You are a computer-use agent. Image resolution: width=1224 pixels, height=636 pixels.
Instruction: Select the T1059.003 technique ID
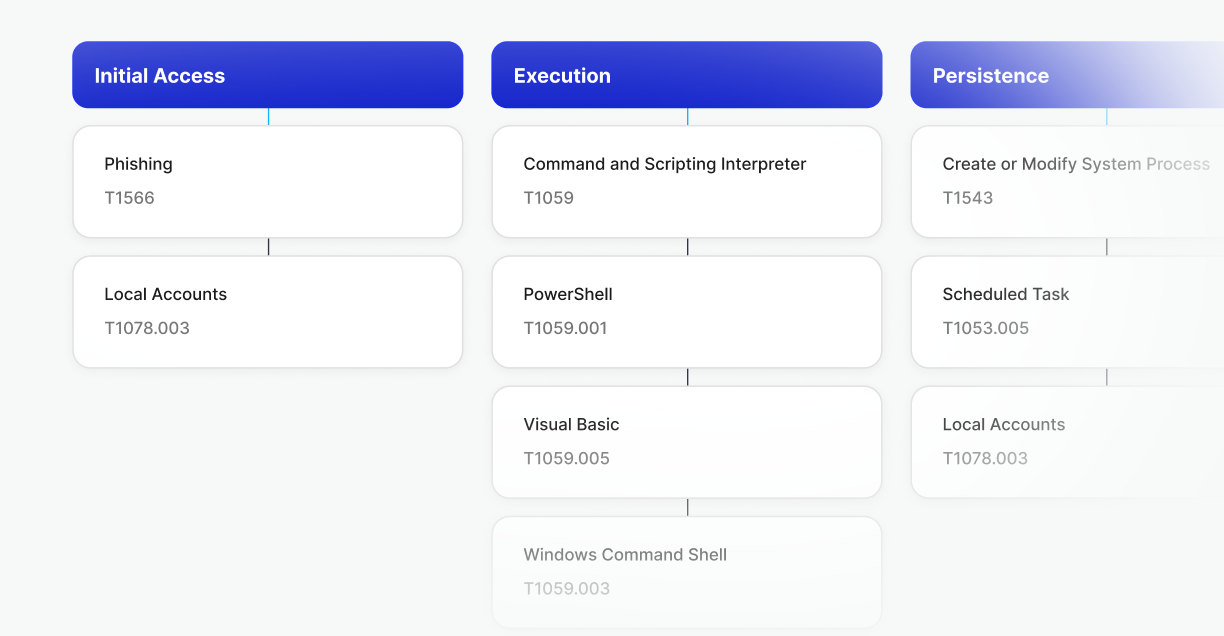pos(566,588)
